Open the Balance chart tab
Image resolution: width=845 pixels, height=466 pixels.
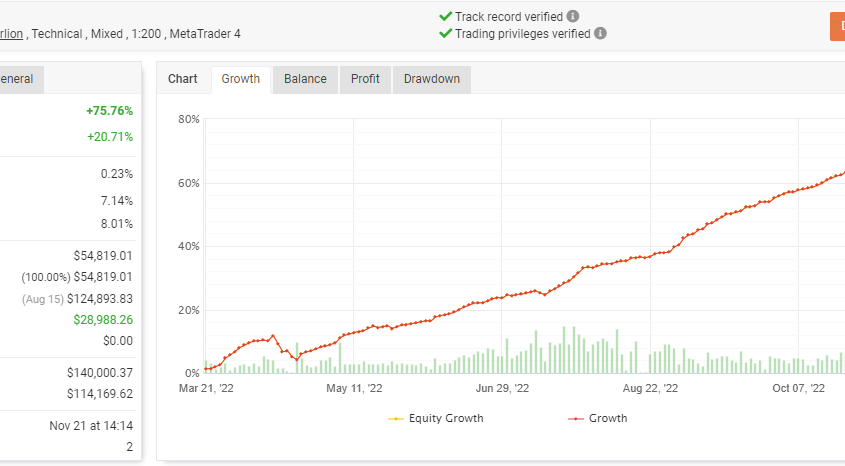click(x=305, y=79)
